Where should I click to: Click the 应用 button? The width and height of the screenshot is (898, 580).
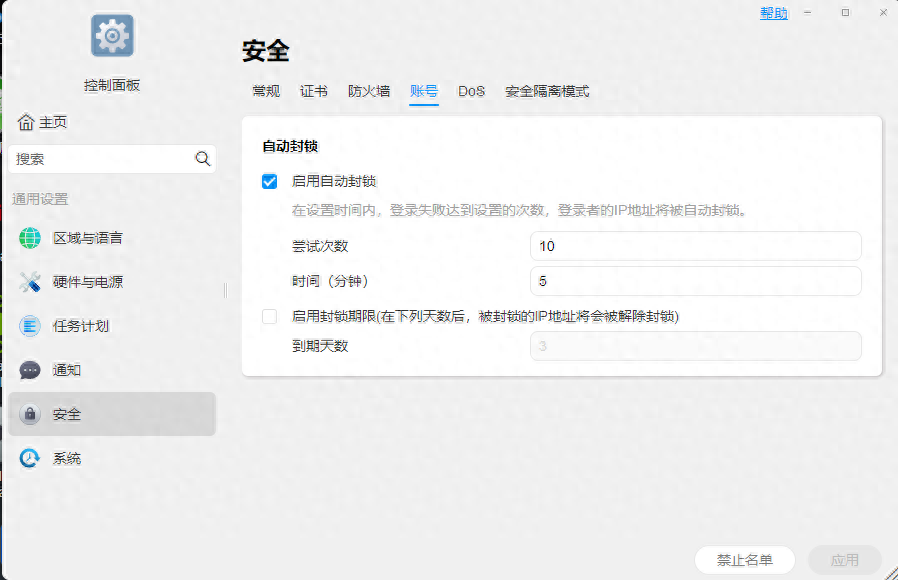click(x=845, y=560)
